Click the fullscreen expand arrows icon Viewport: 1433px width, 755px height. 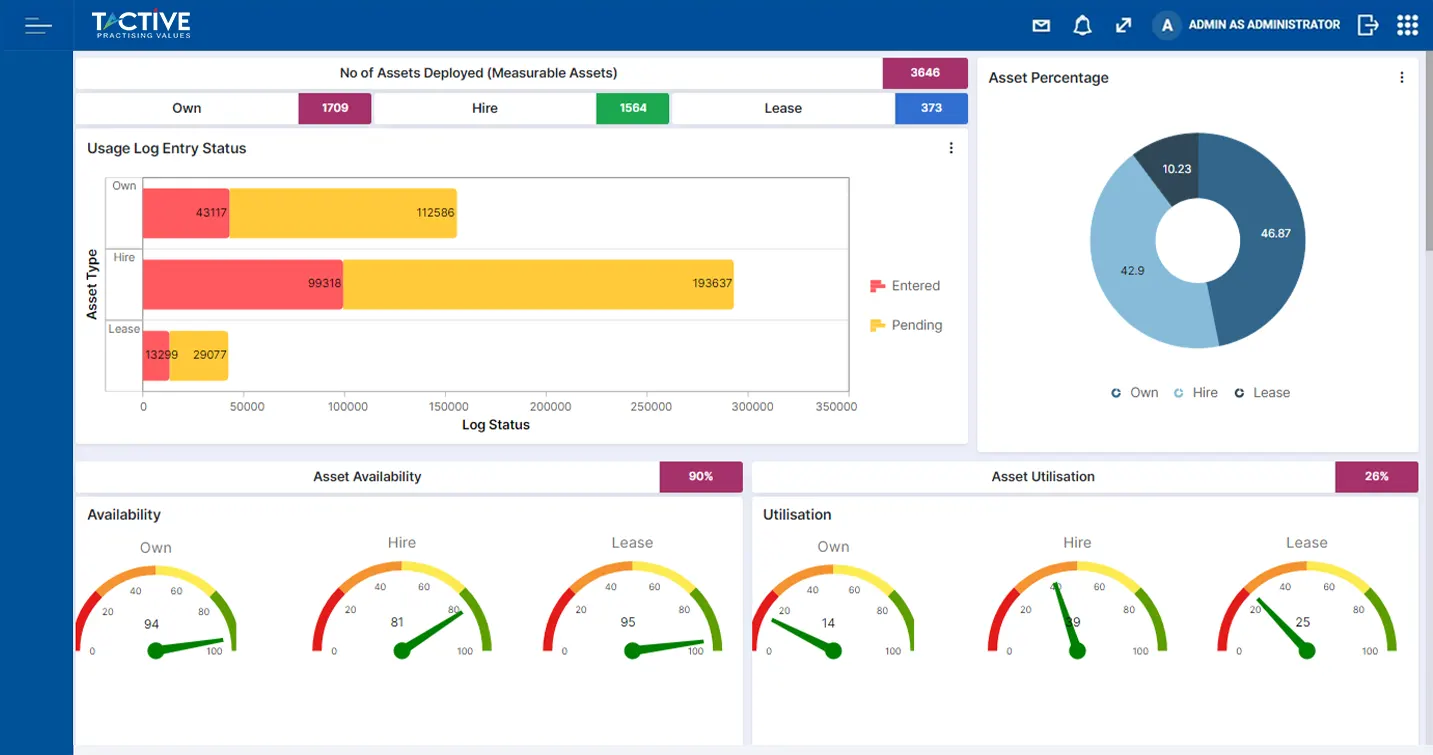[1123, 26]
